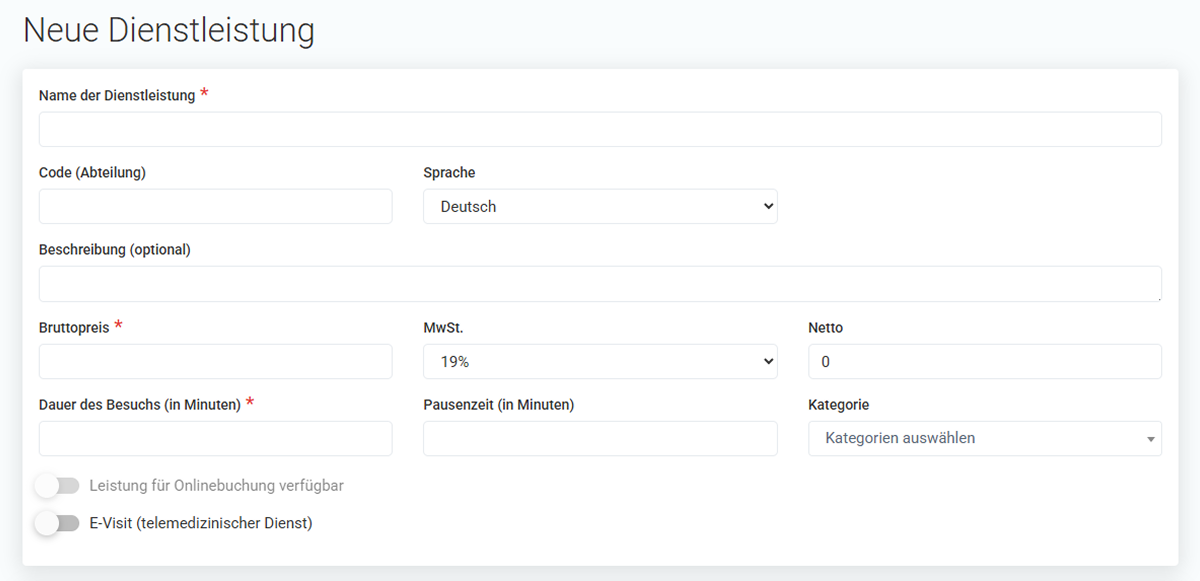1200x581 pixels.
Task: Click the Netto field containing 0
Action: coord(985,362)
